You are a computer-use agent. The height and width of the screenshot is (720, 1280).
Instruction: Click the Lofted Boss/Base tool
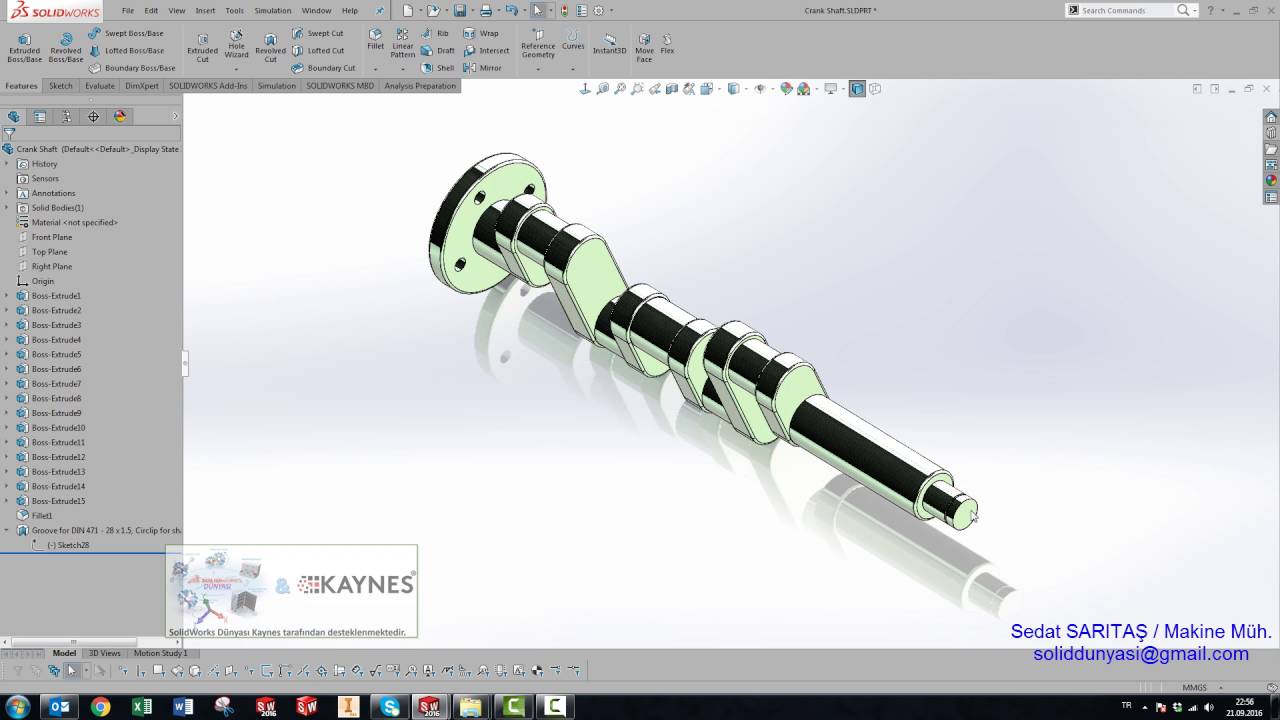(x=125, y=50)
